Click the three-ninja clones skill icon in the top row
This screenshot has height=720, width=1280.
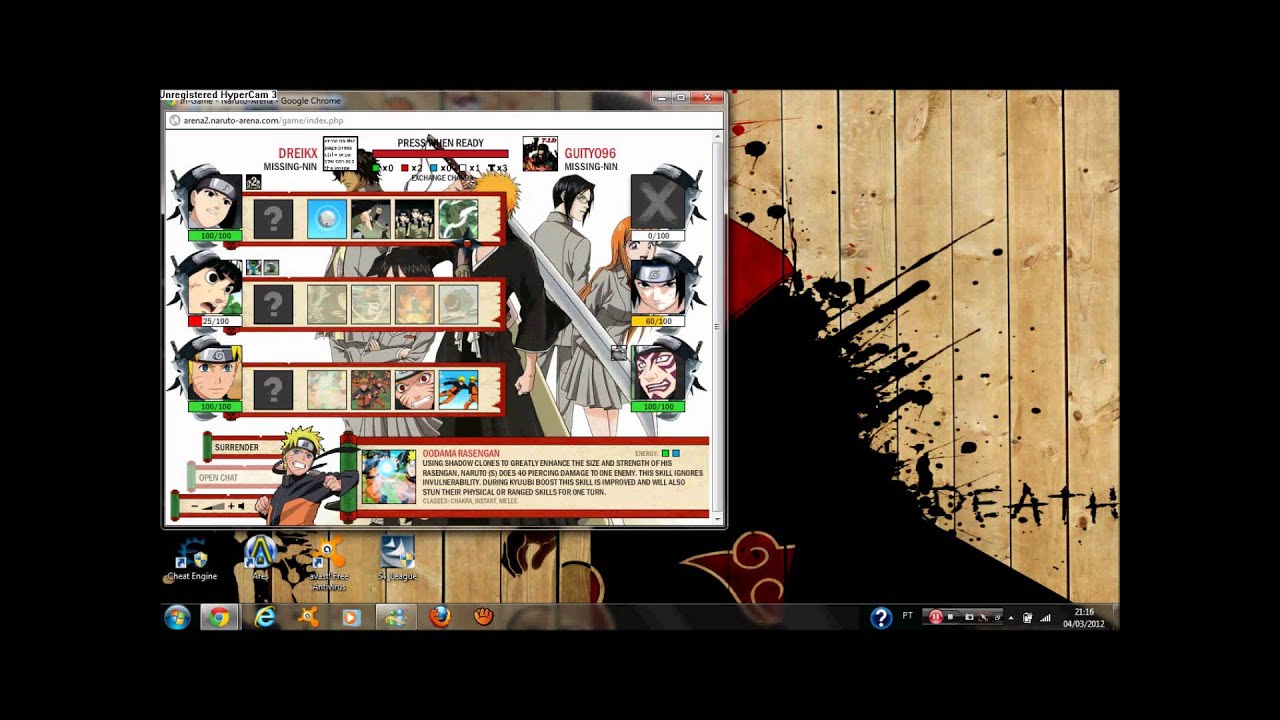coord(414,219)
